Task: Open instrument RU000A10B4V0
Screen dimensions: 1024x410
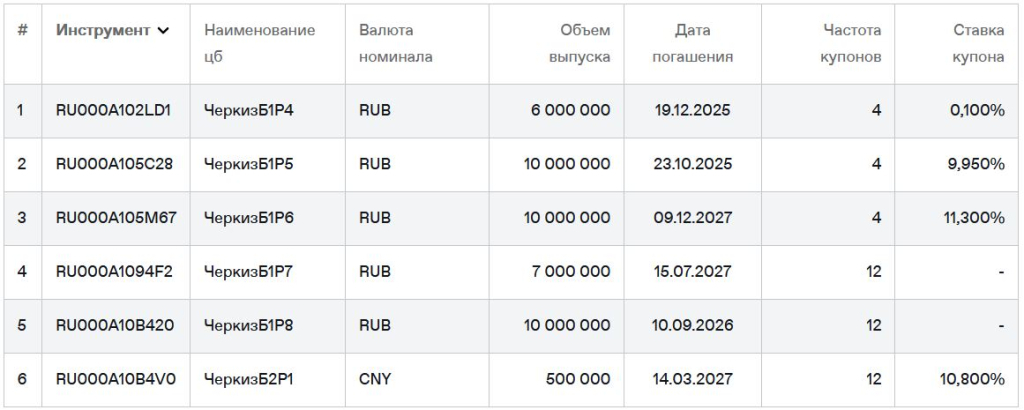Action: click(x=116, y=379)
